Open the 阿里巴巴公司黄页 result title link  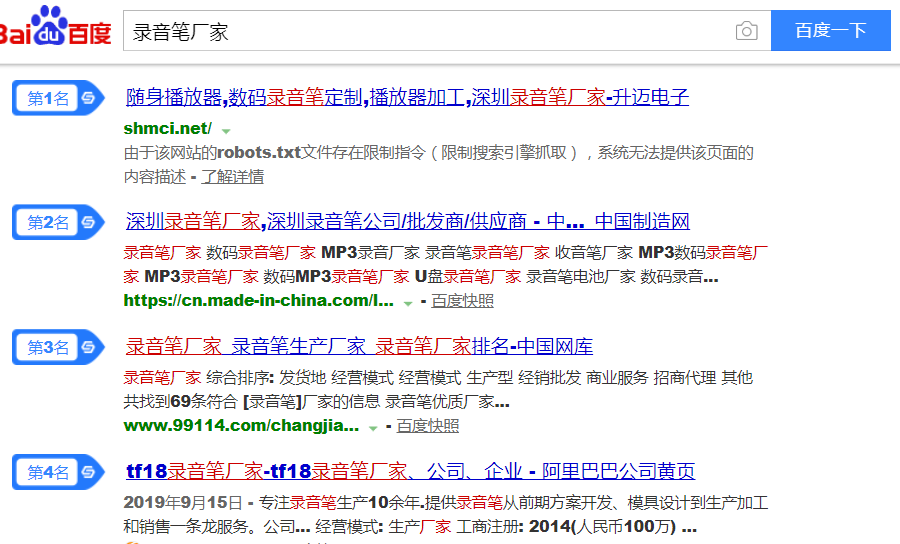click(x=410, y=471)
